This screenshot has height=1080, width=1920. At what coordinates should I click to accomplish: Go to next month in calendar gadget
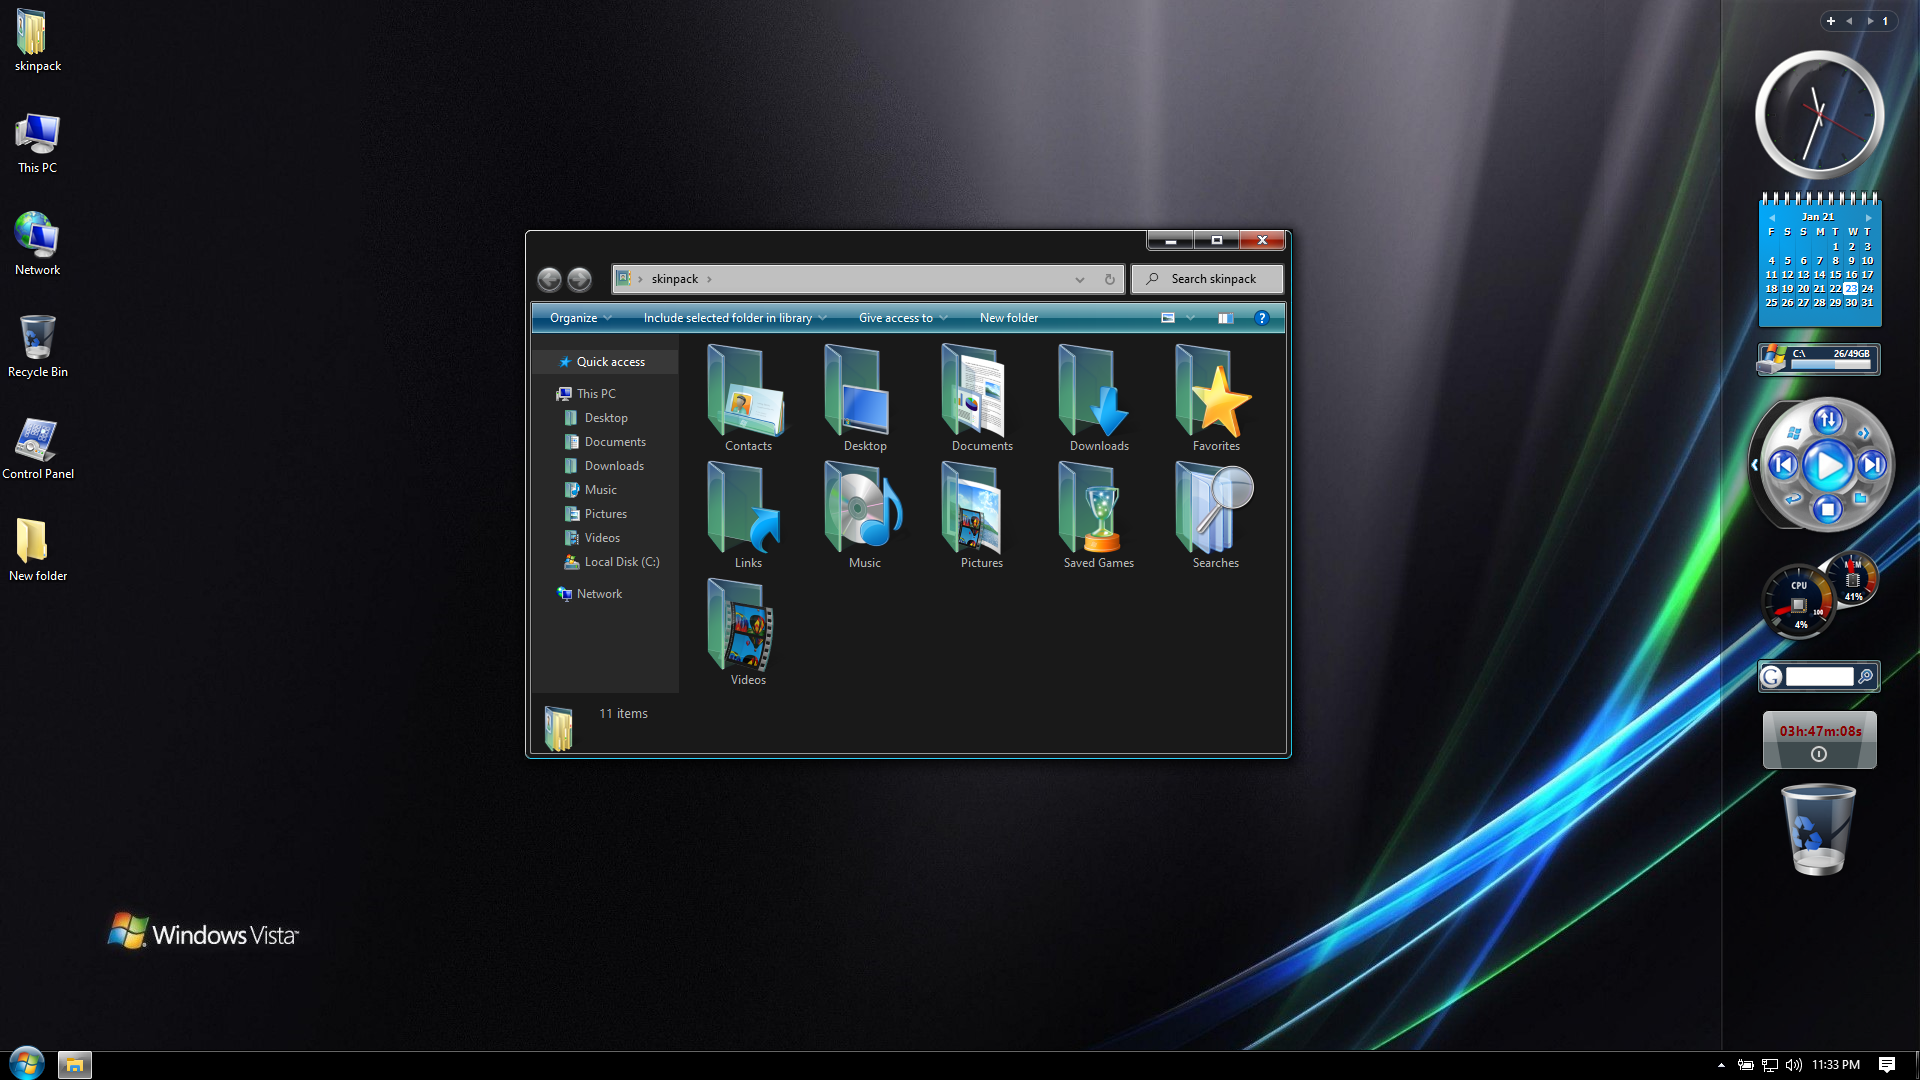coord(1868,217)
